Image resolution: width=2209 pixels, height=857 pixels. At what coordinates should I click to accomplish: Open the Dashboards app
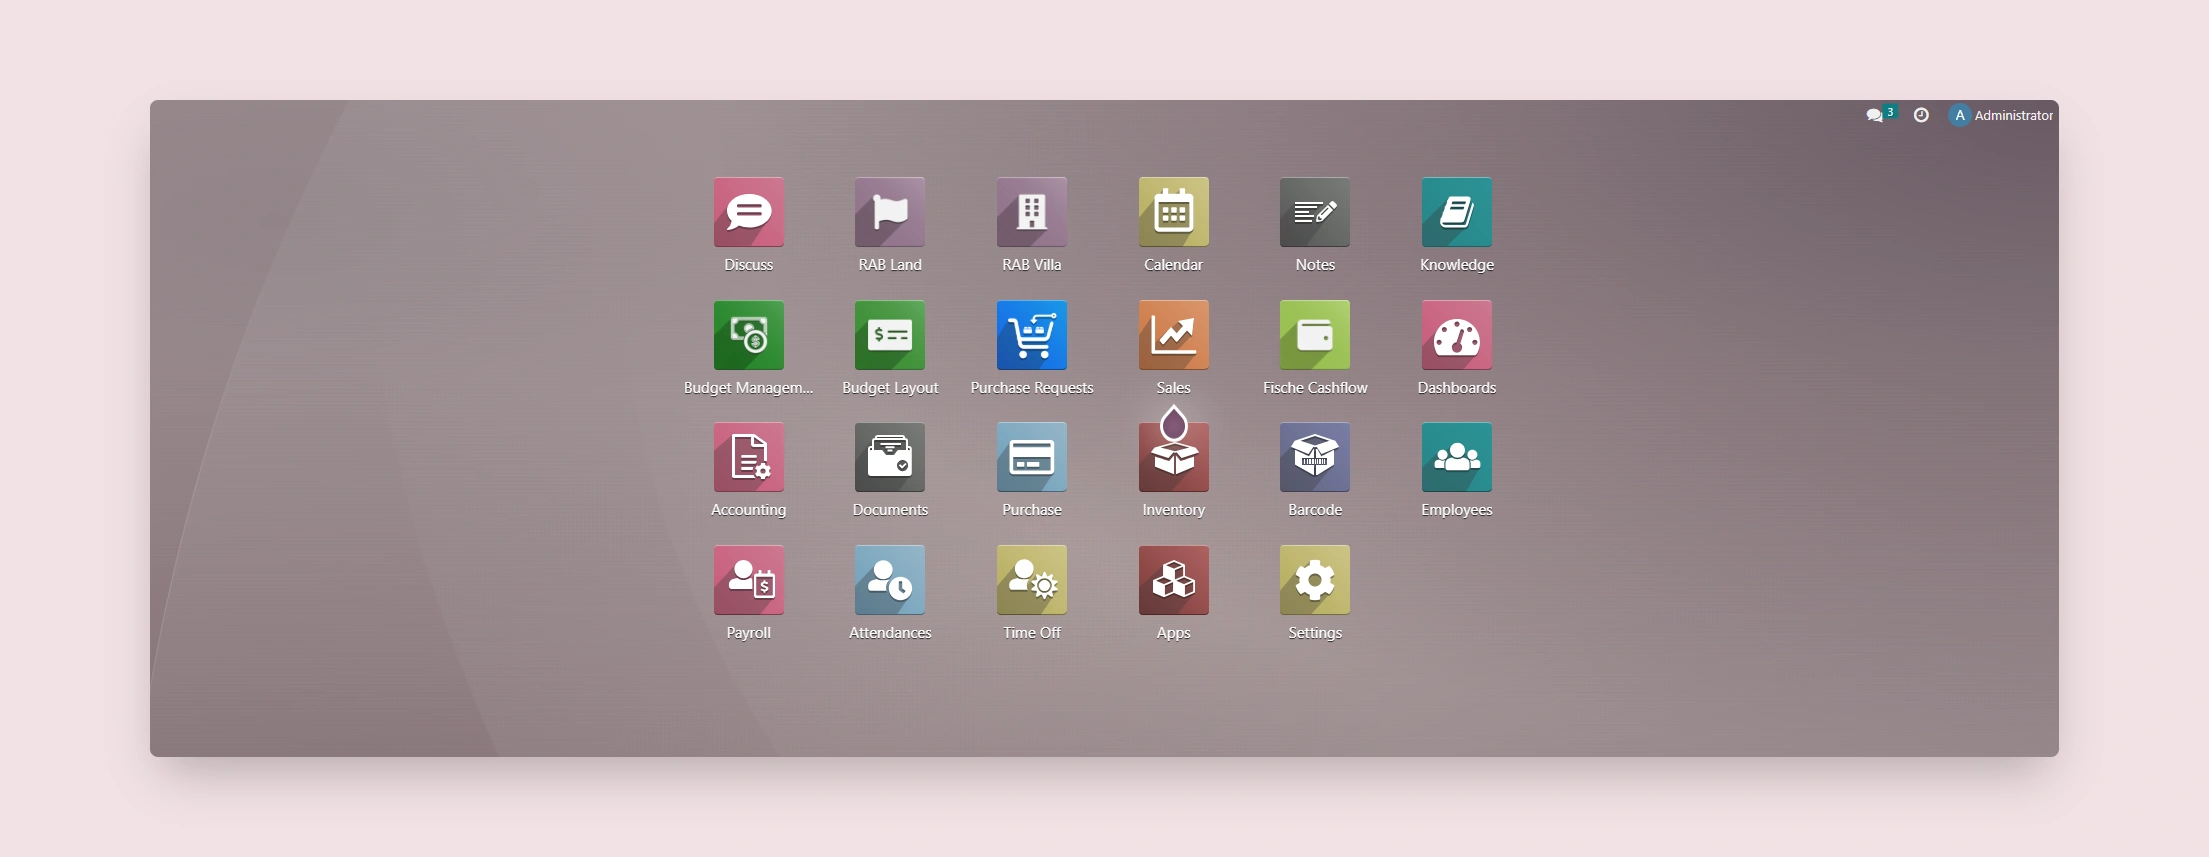tap(1456, 335)
